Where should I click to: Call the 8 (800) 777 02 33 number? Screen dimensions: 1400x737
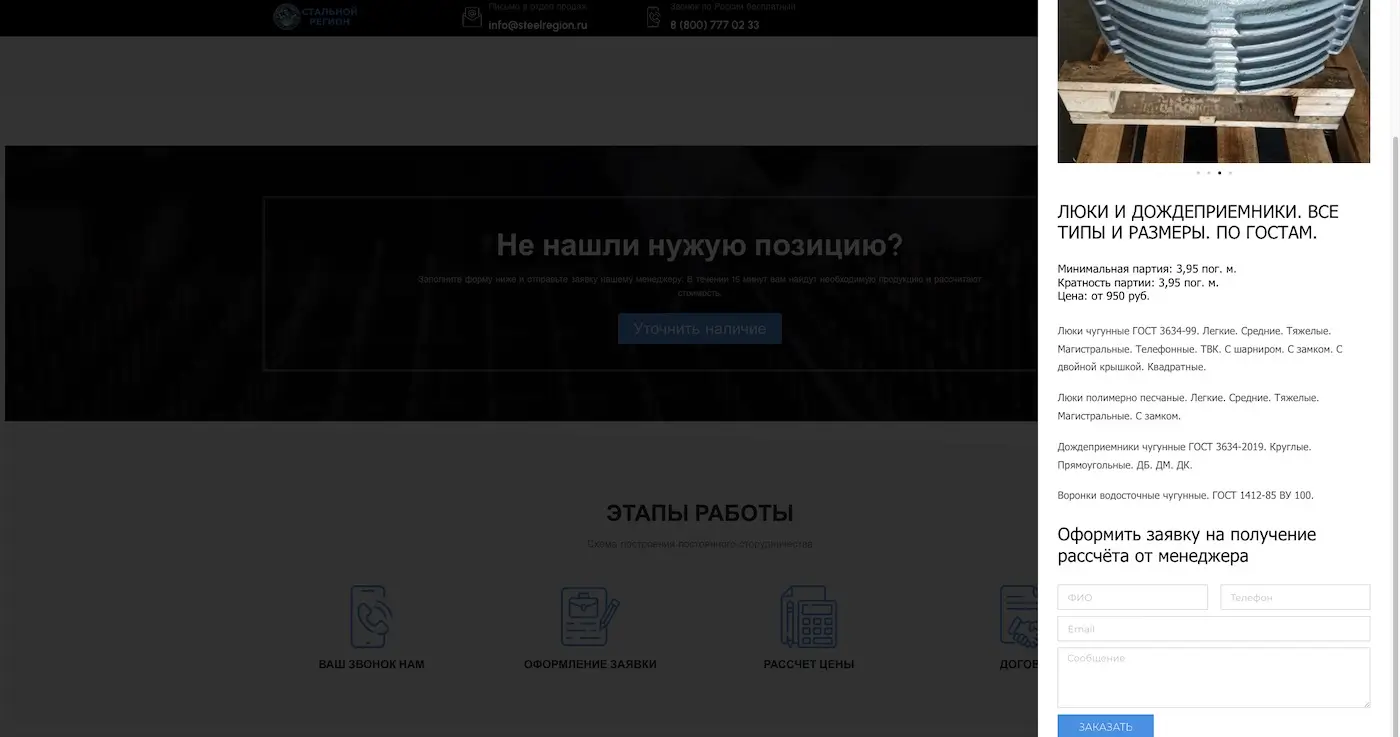point(714,25)
